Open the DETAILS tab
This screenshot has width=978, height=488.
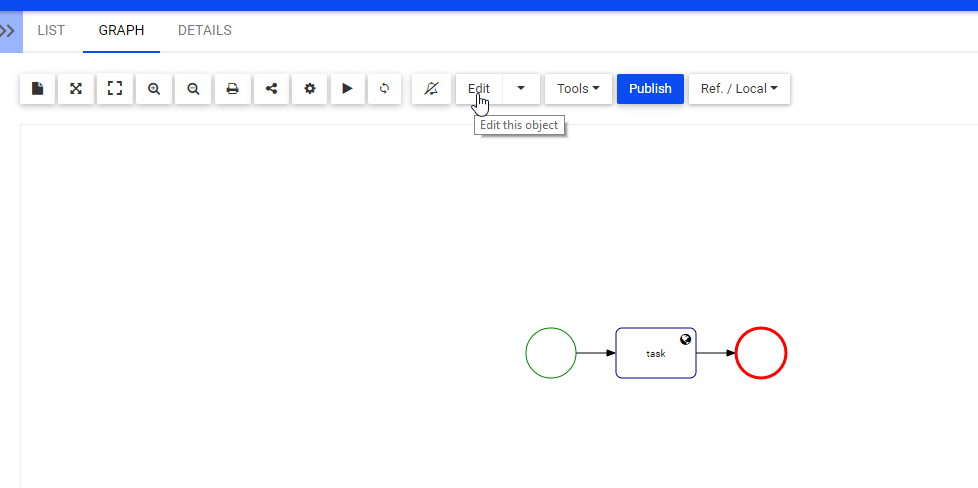pyautogui.click(x=205, y=31)
